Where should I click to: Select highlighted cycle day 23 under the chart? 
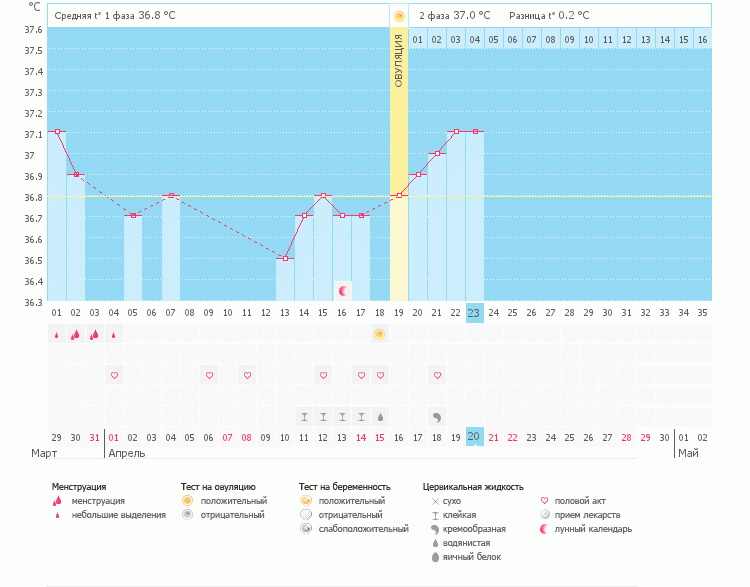pyautogui.click(x=474, y=313)
